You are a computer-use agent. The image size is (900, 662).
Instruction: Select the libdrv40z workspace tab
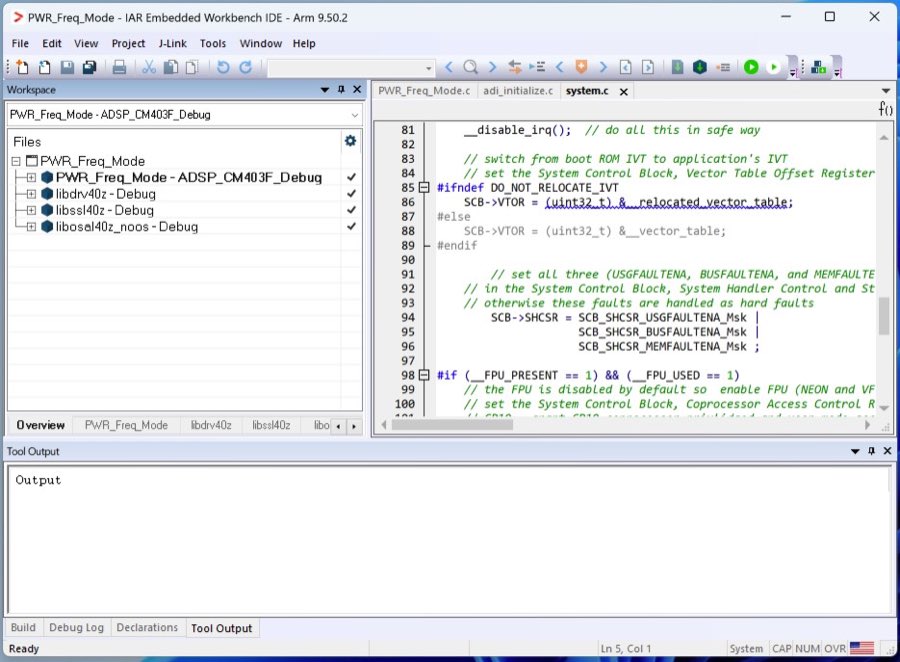point(211,425)
